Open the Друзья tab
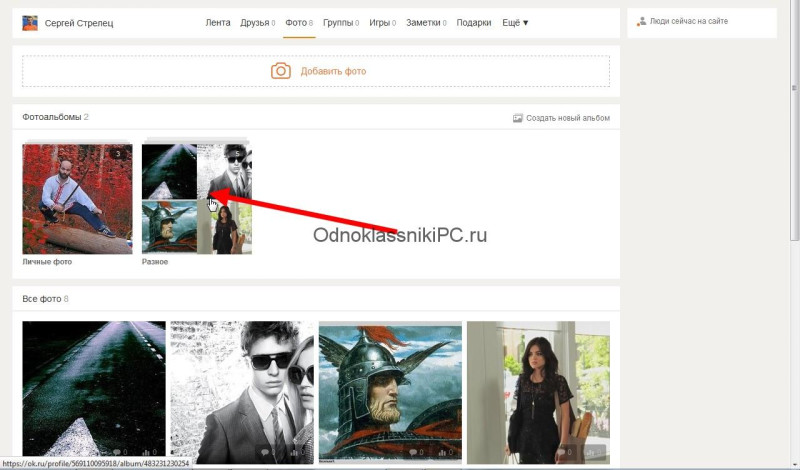800x470 pixels. pos(258,23)
